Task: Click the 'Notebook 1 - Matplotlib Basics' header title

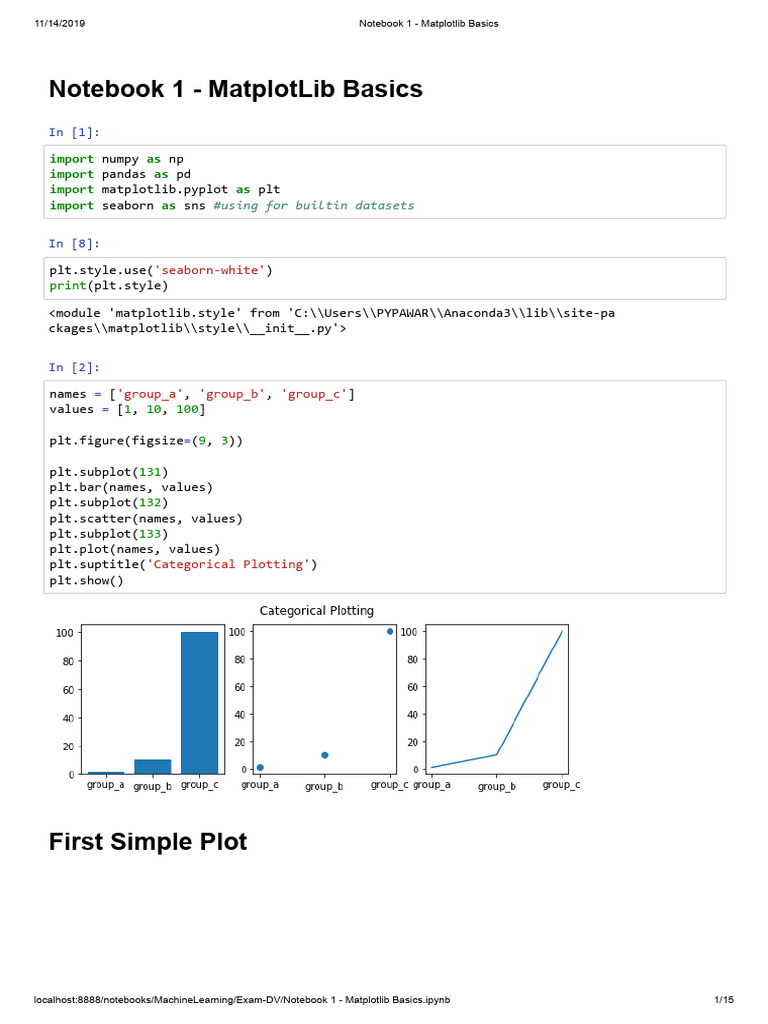Action: tap(428, 23)
